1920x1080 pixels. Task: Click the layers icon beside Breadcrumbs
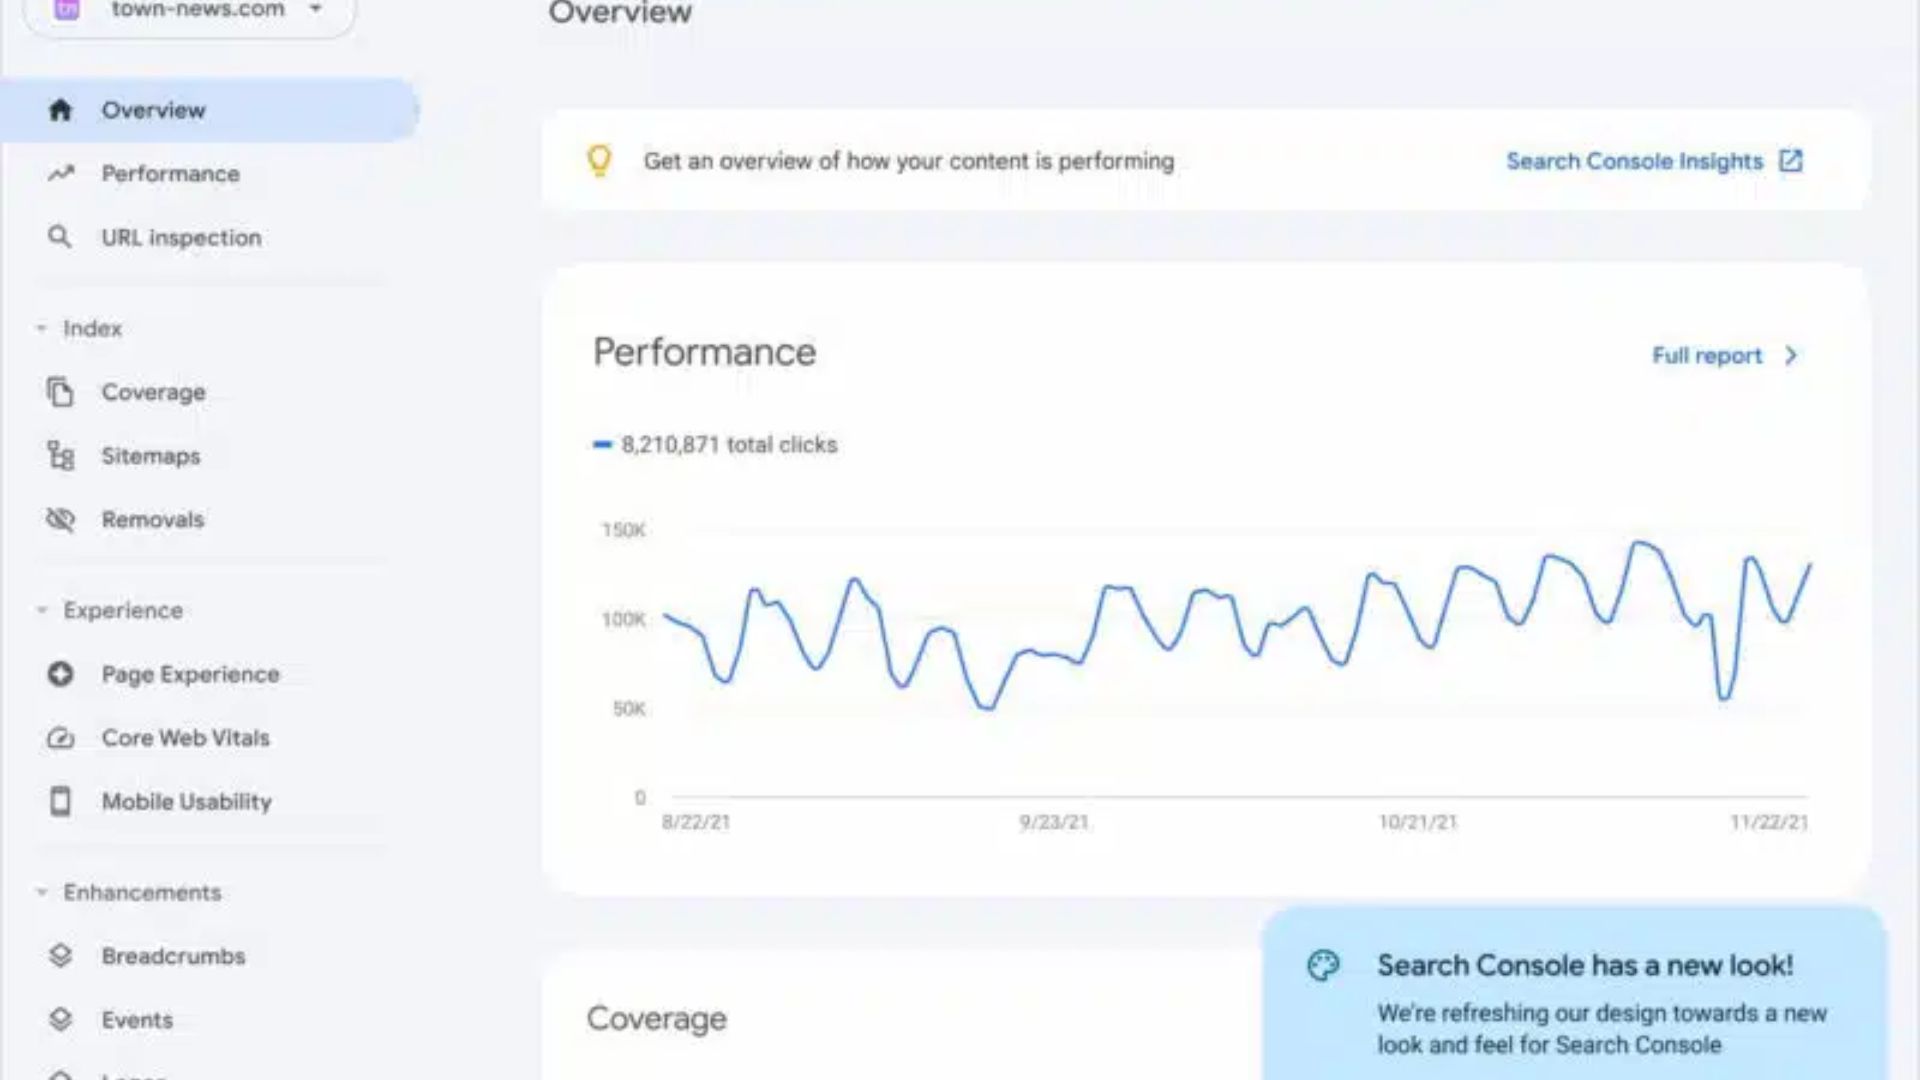click(x=60, y=956)
